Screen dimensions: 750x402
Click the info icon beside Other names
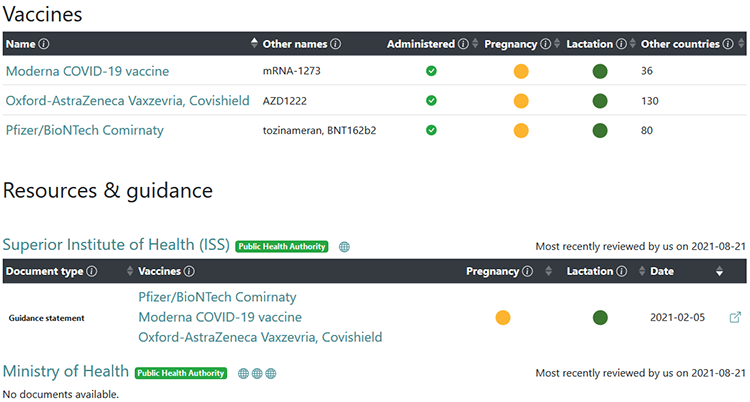pyautogui.click(x=336, y=44)
